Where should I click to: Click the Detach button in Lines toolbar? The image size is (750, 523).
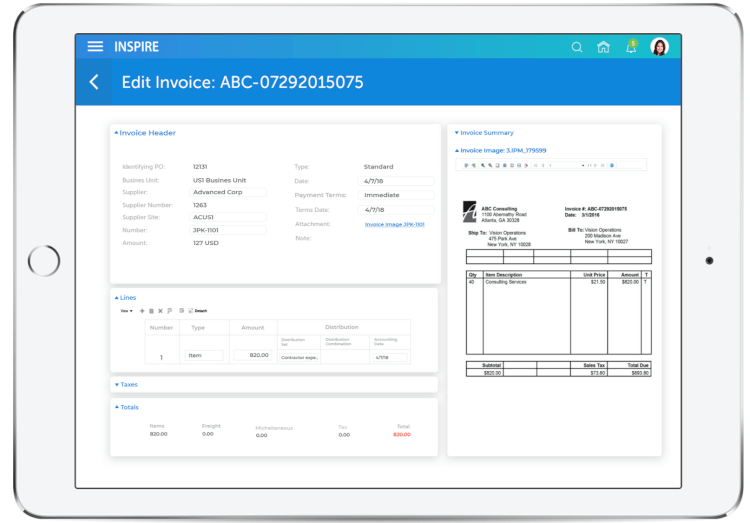[198, 311]
